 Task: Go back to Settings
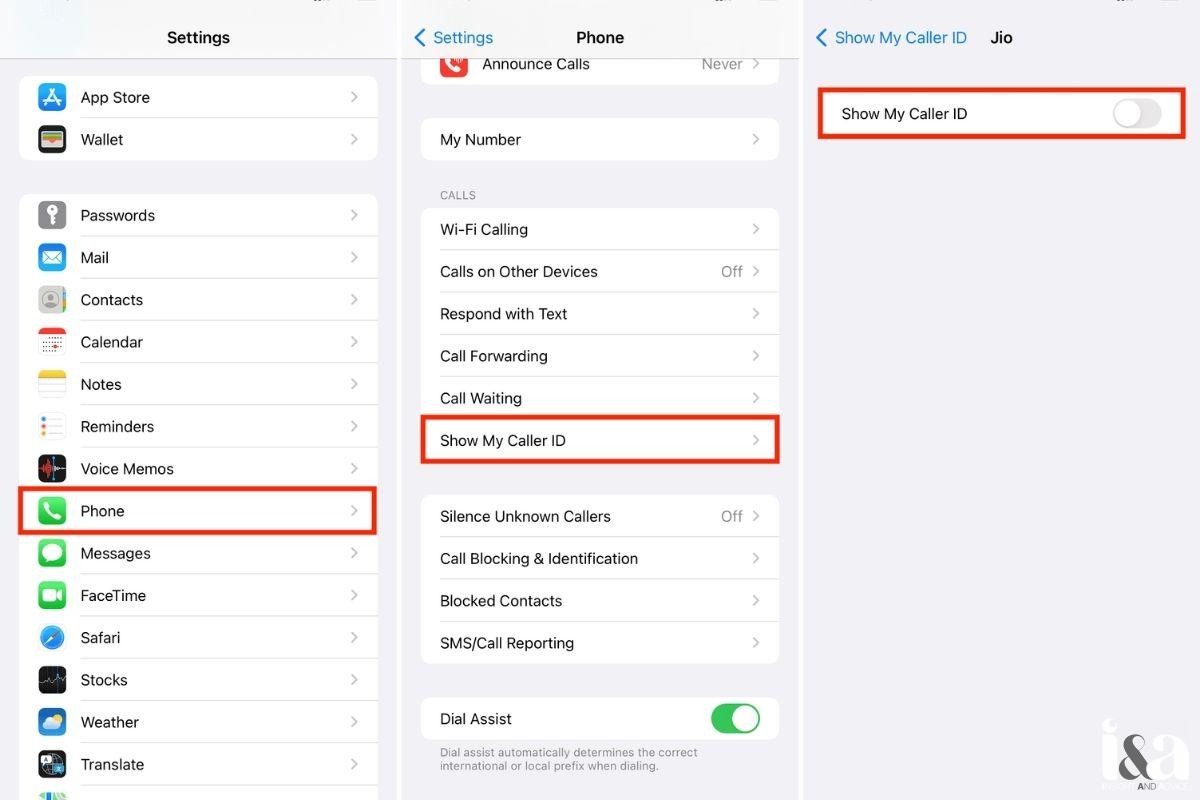click(454, 38)
